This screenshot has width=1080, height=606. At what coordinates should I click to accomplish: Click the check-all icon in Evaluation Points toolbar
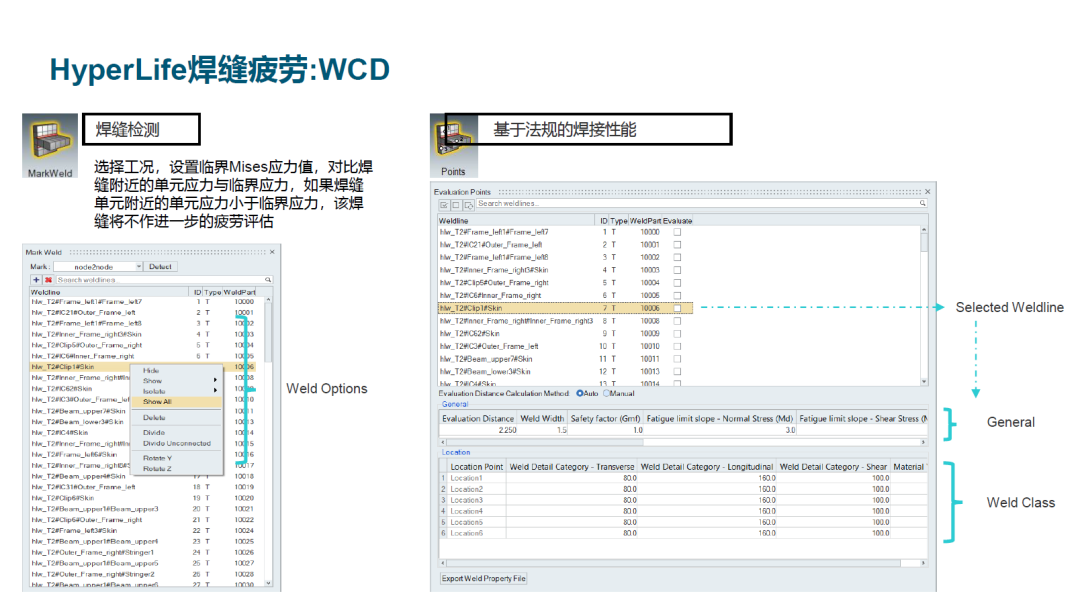coord(444,204)
